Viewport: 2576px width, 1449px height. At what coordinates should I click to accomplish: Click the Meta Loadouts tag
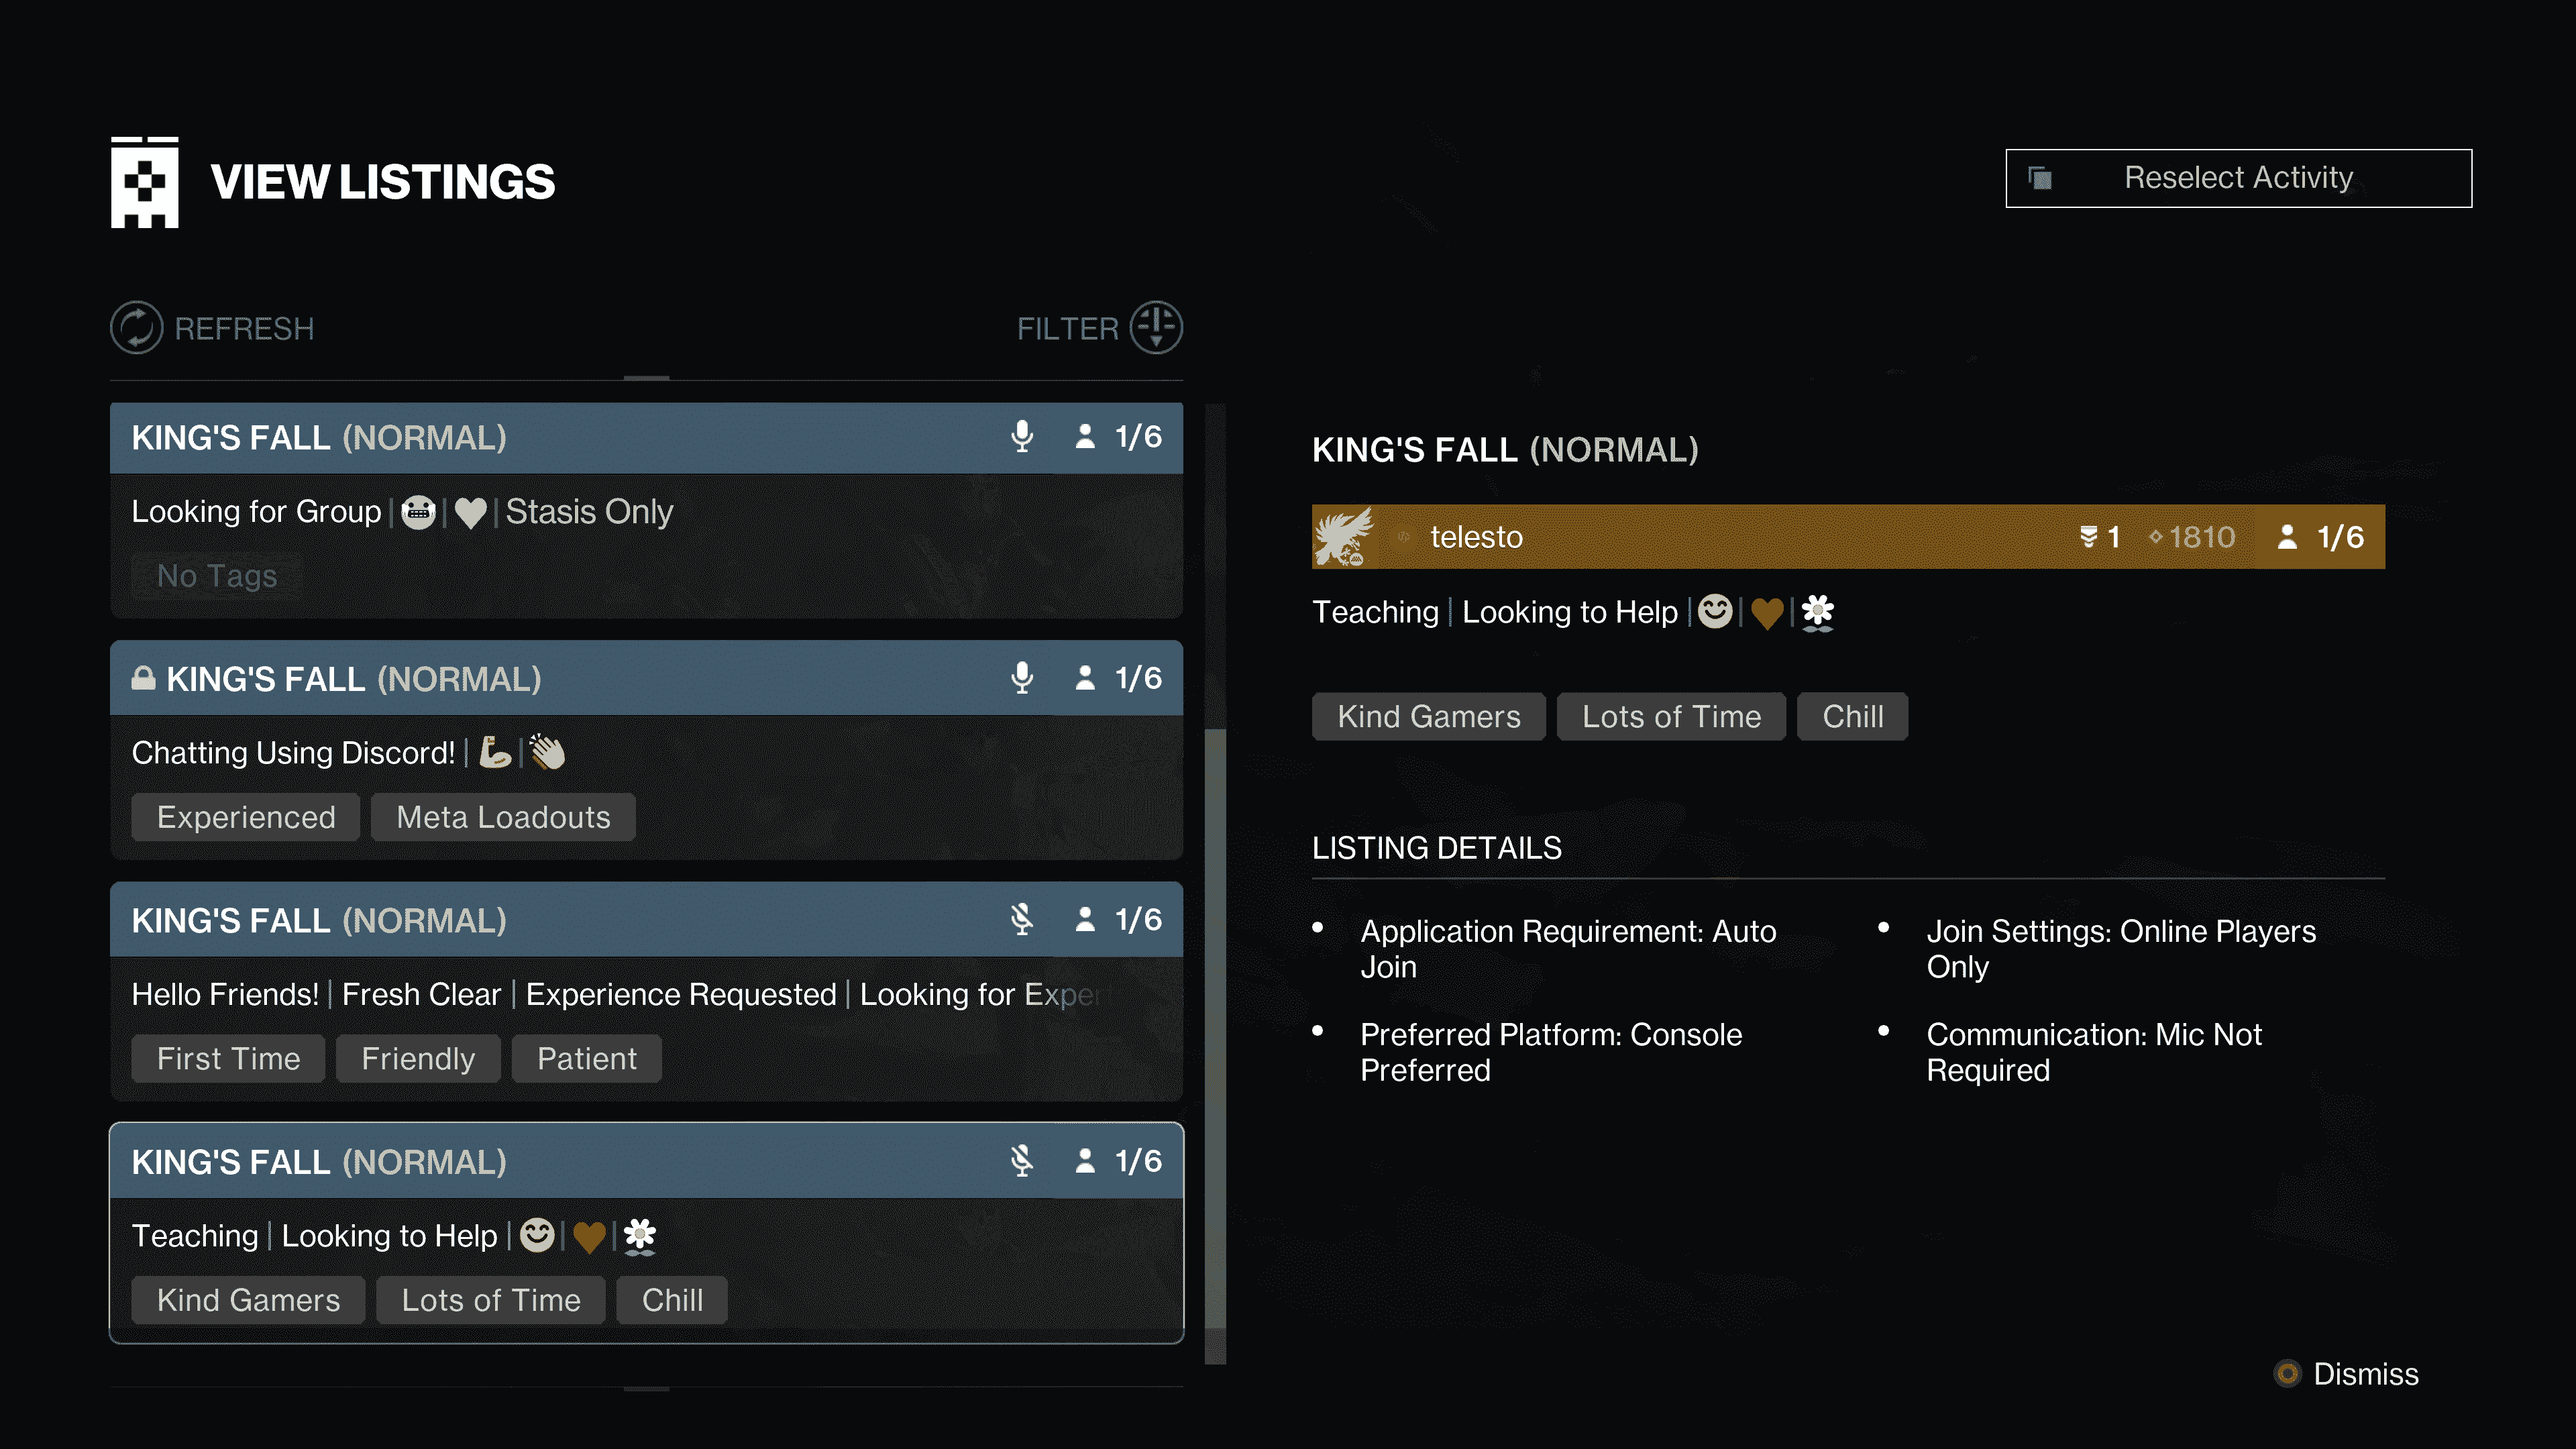click(x=503, y=817)
